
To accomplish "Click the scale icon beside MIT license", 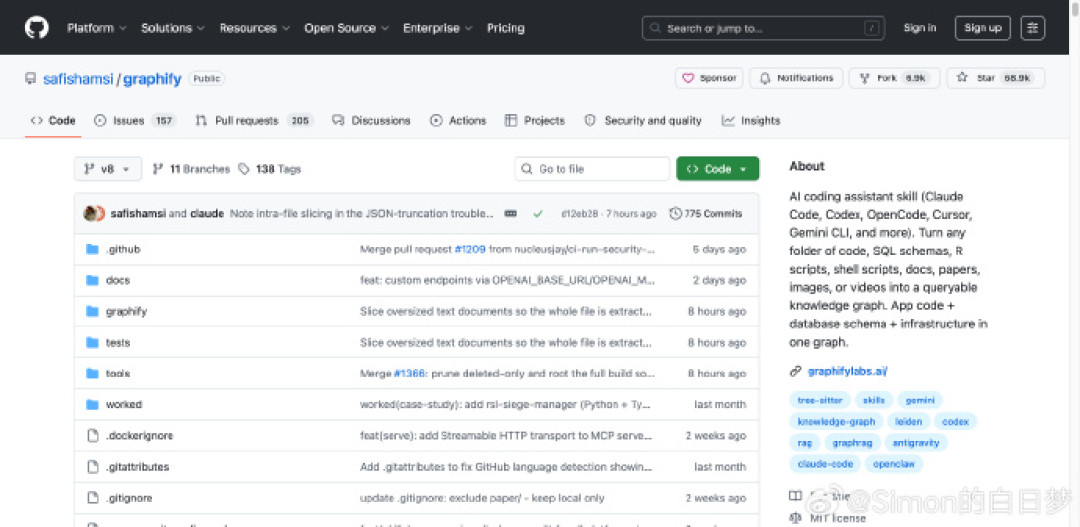I will click(796, 517).
